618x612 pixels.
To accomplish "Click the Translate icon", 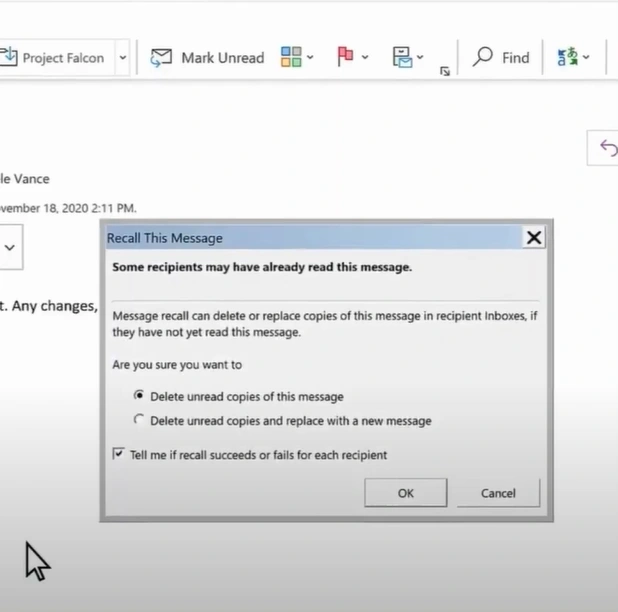I will coord(568,57).
